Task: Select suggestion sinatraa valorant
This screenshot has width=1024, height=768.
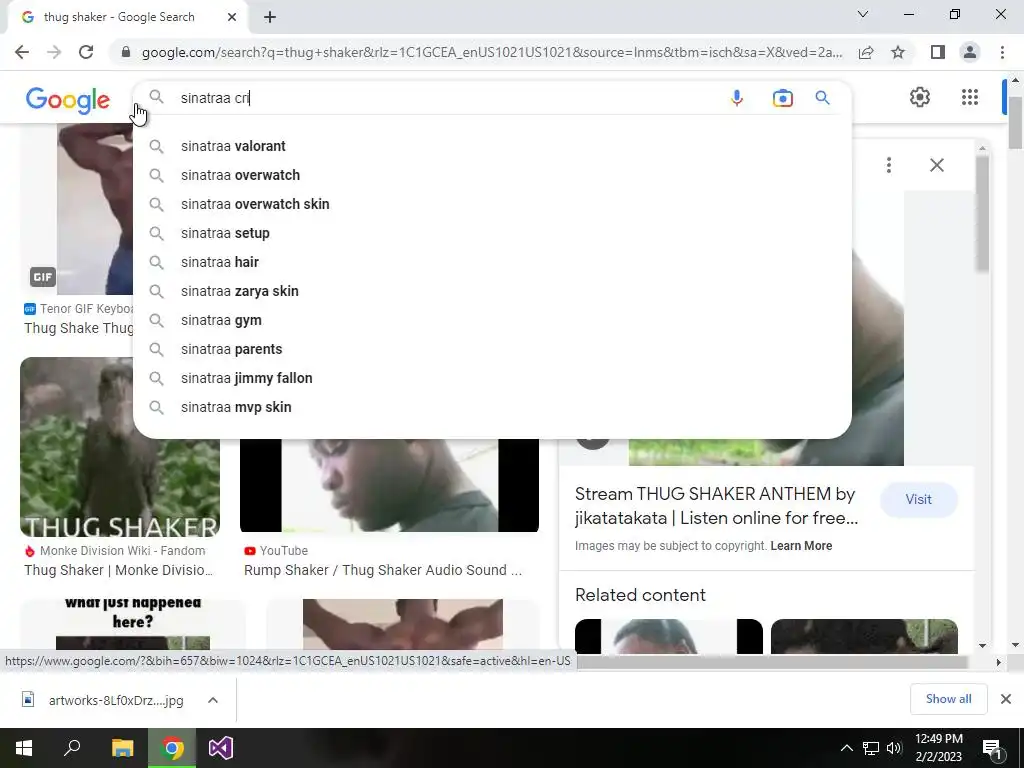Action: pos(492,146)
